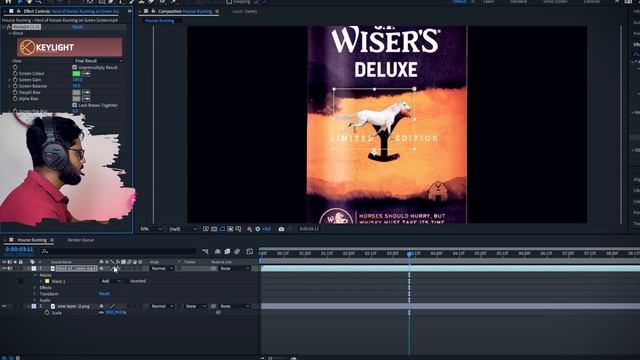The image size is (640, 360).
Task: Open the blending mode dropdown for new layer-2.png
Action: point(162,306)
